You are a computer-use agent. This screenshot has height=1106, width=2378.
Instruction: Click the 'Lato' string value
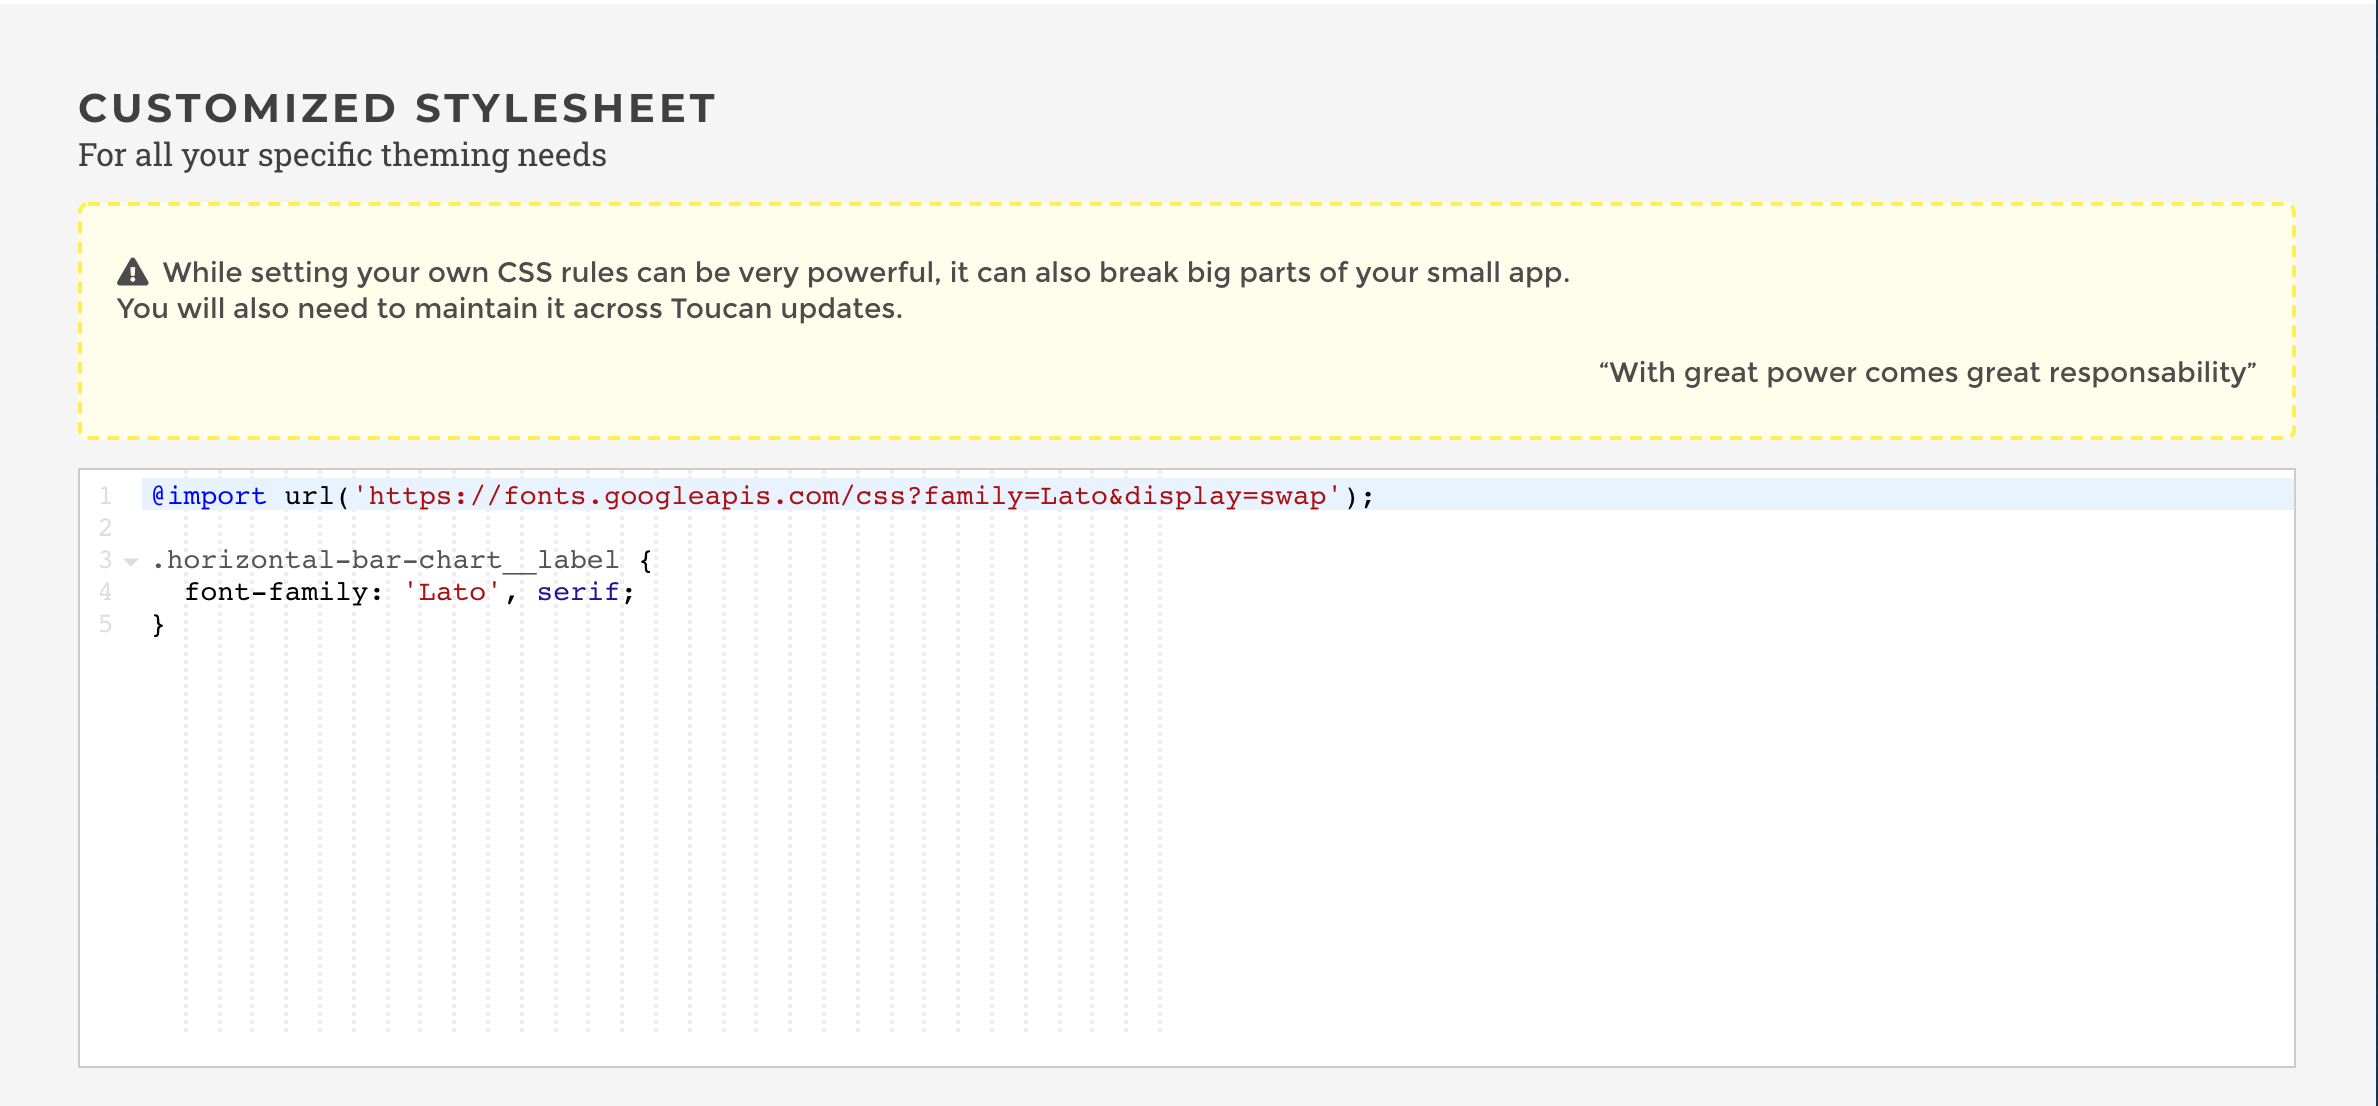452,592
